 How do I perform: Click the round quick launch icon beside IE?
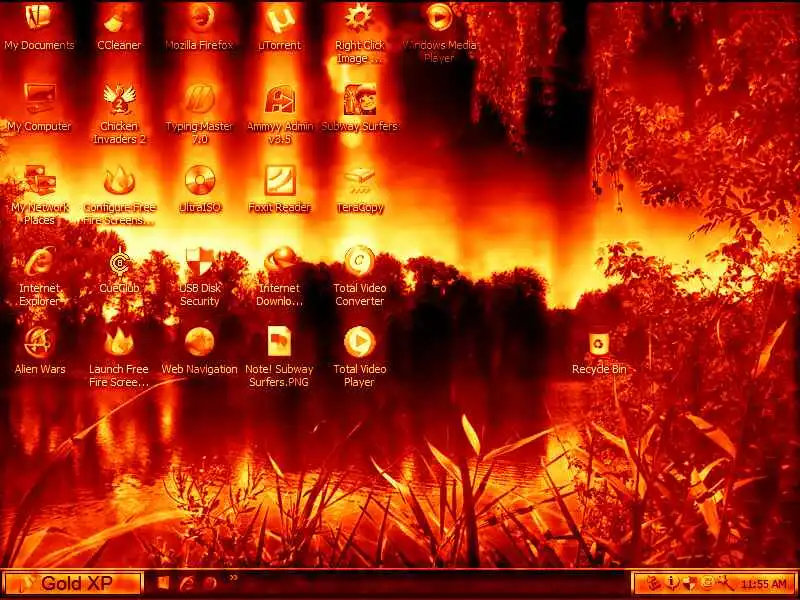[209, 583]
